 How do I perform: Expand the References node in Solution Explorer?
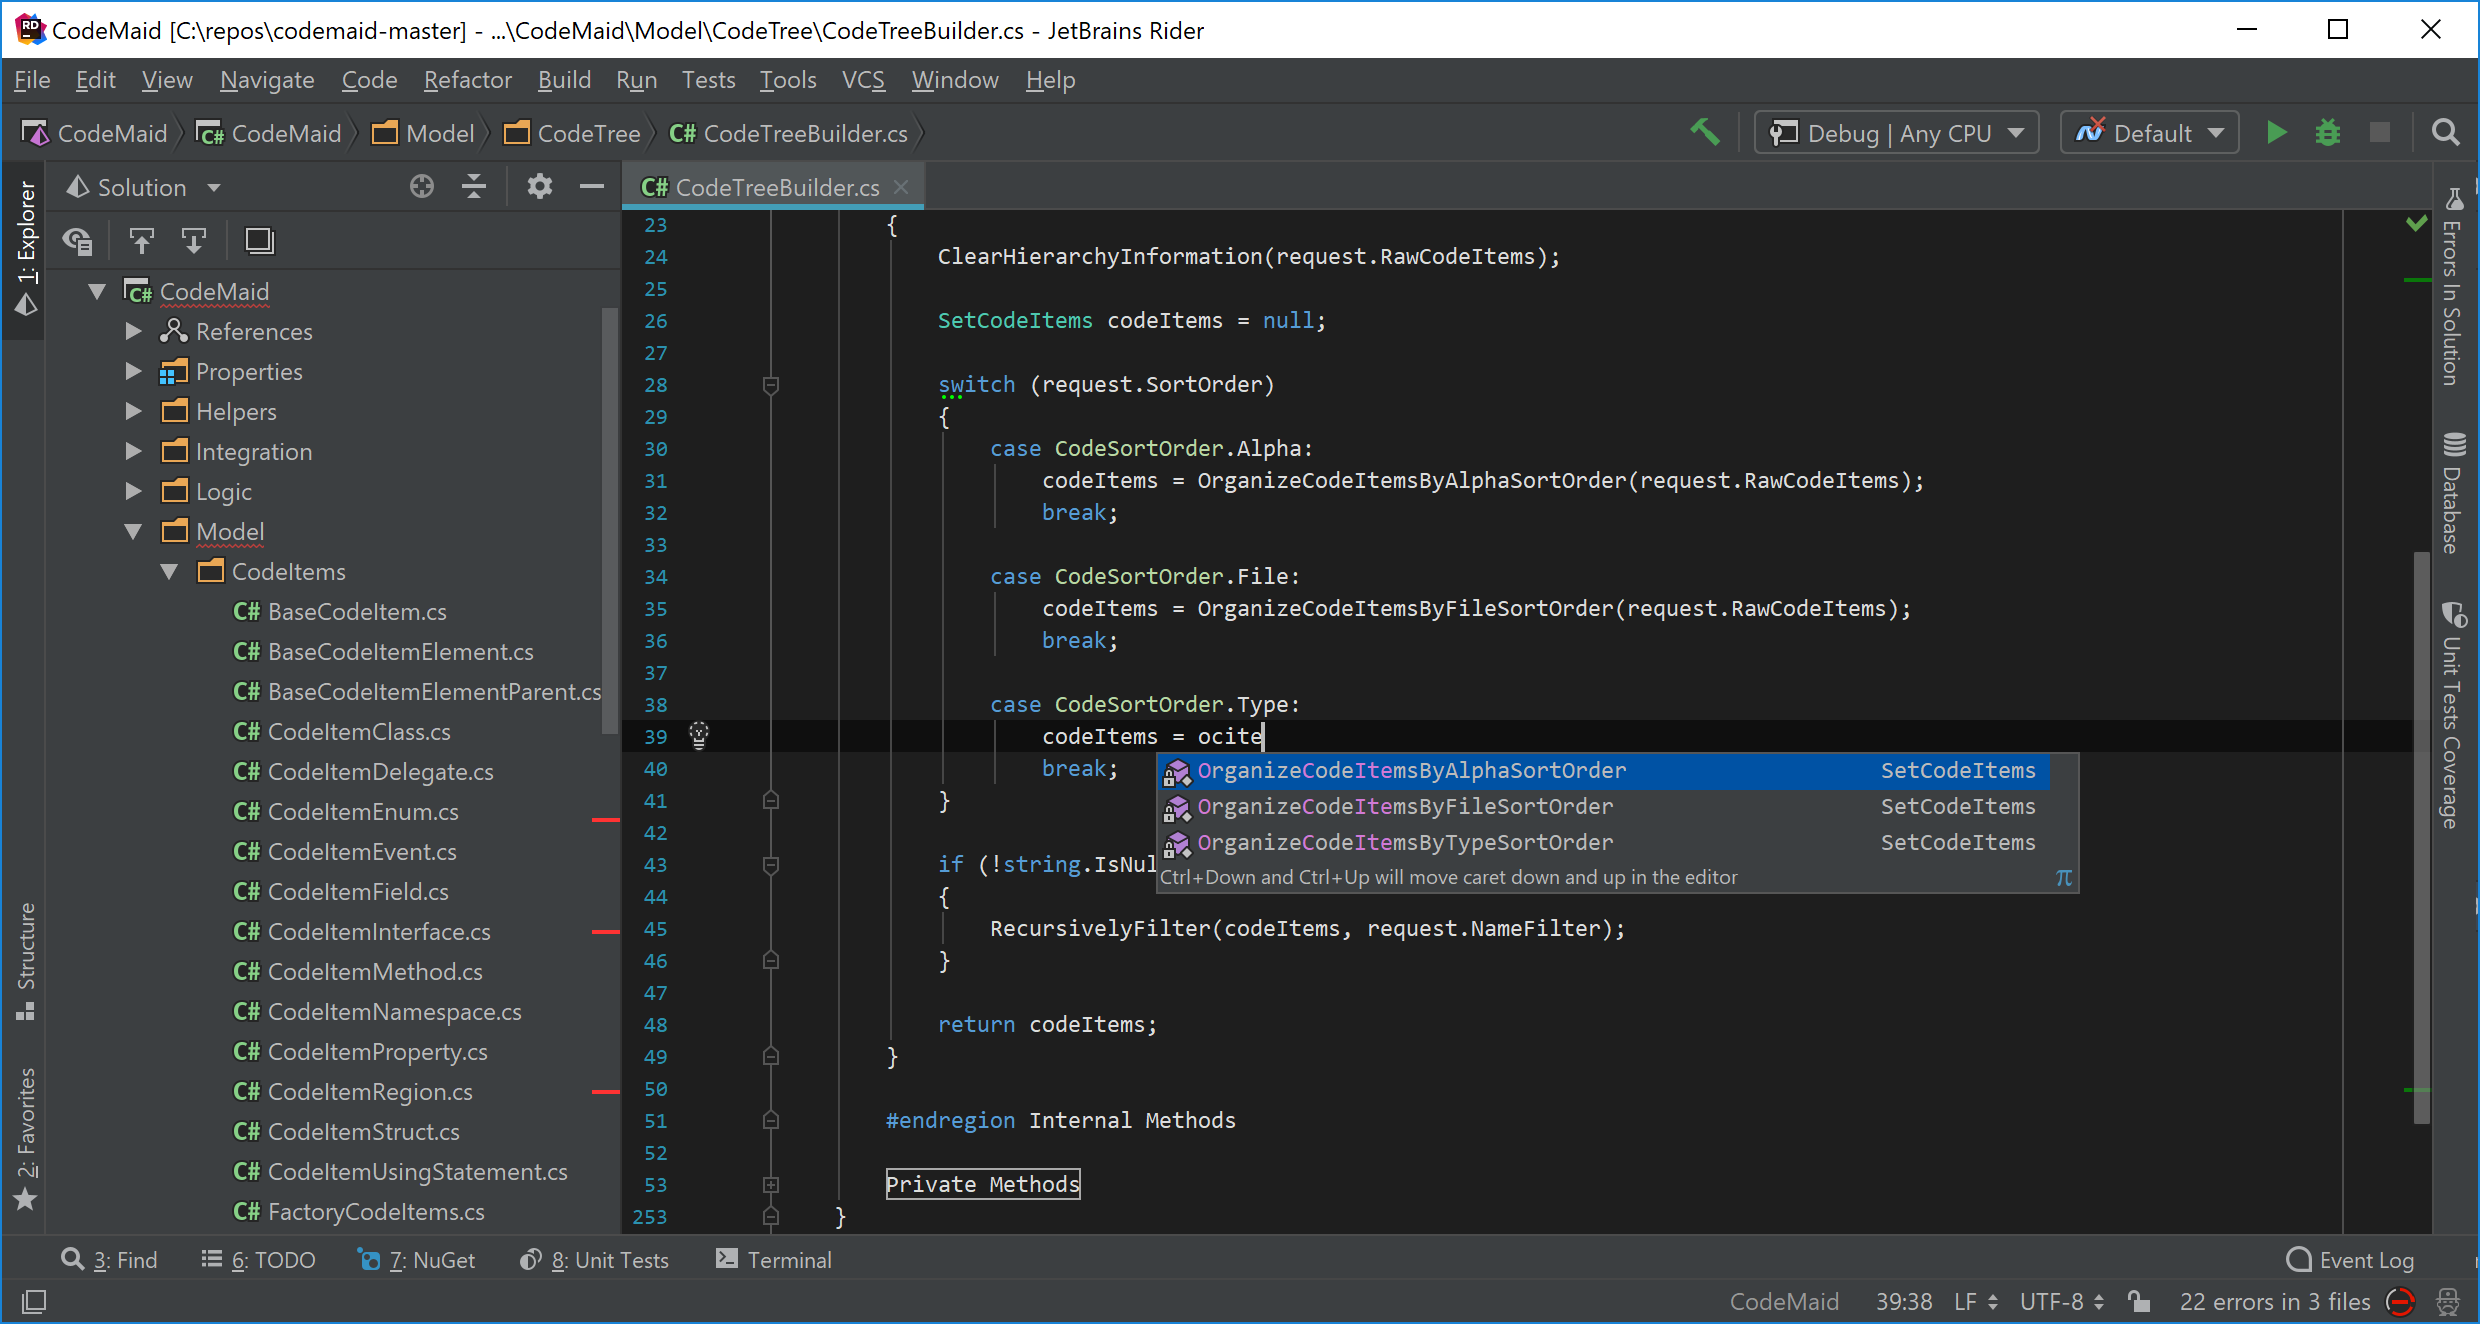tap(139, 330)
